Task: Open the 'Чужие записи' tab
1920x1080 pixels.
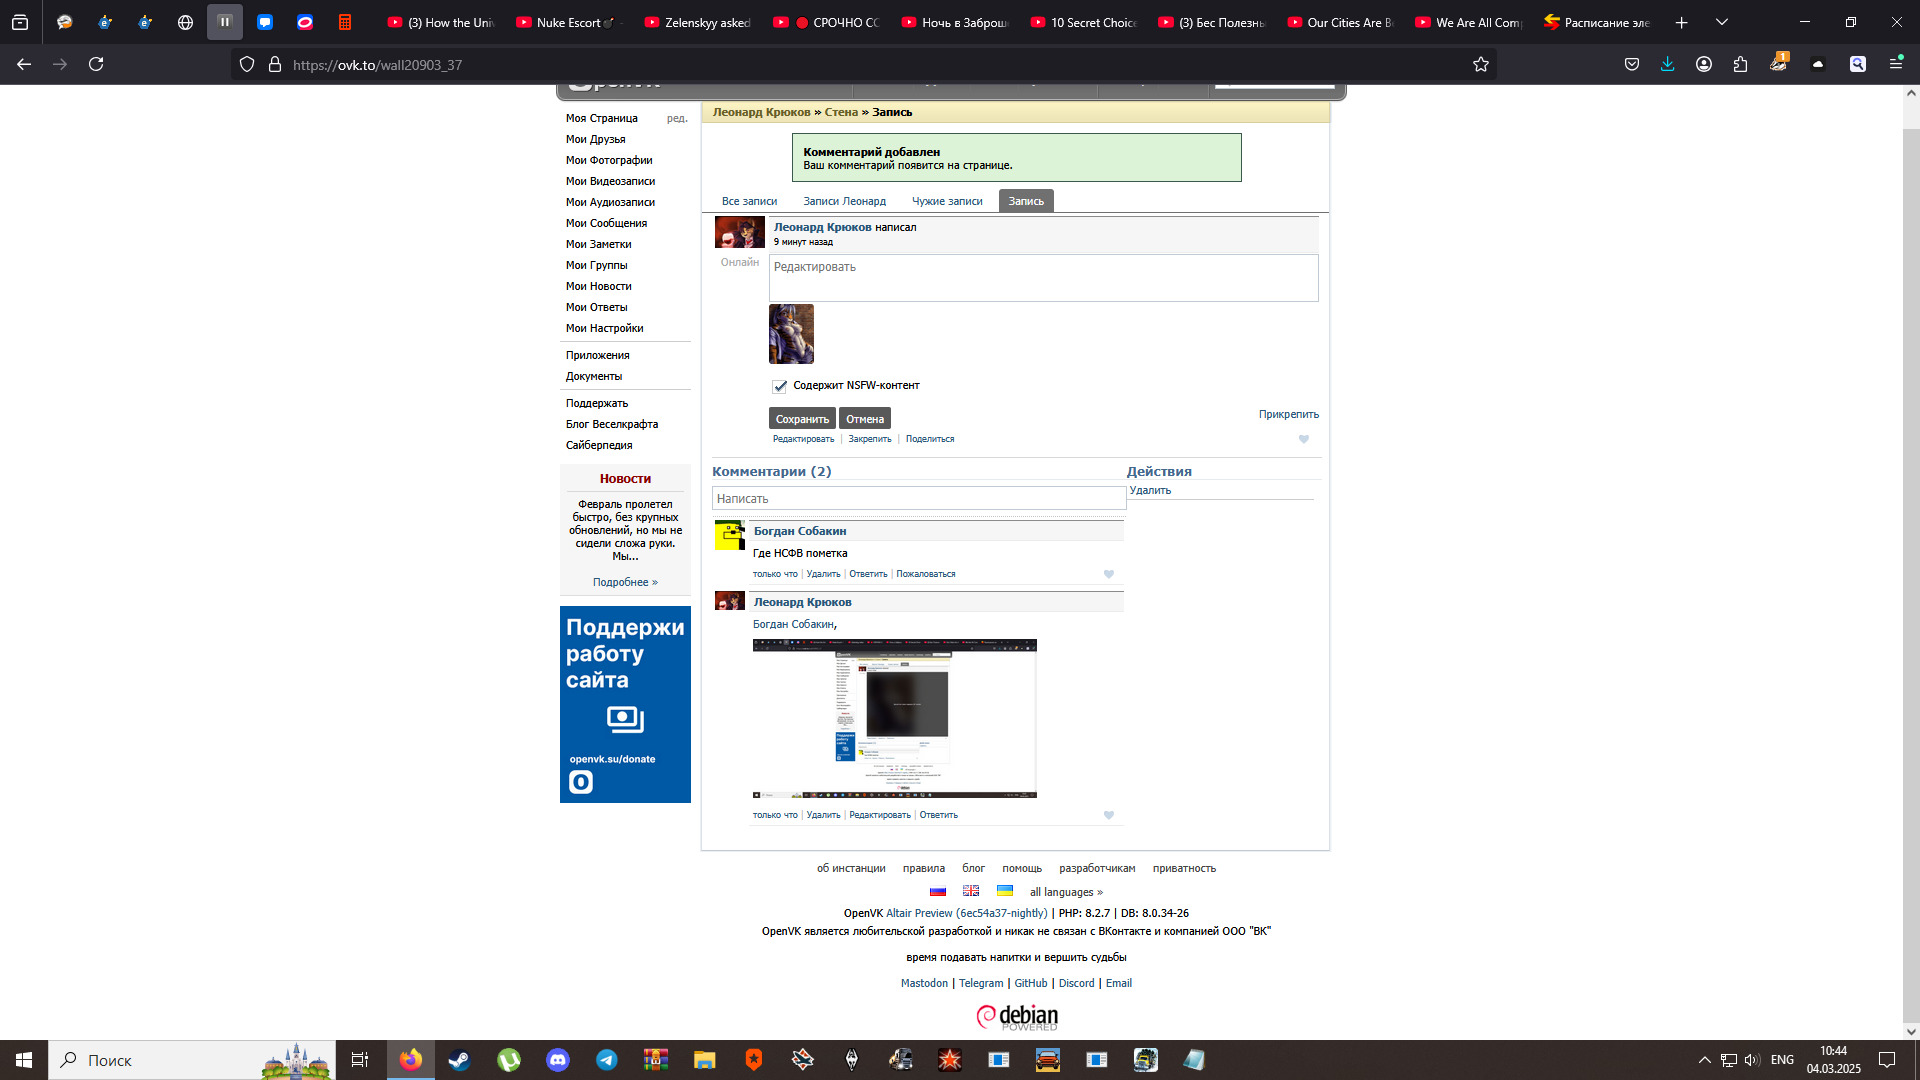Action: (x=947, y=201)
